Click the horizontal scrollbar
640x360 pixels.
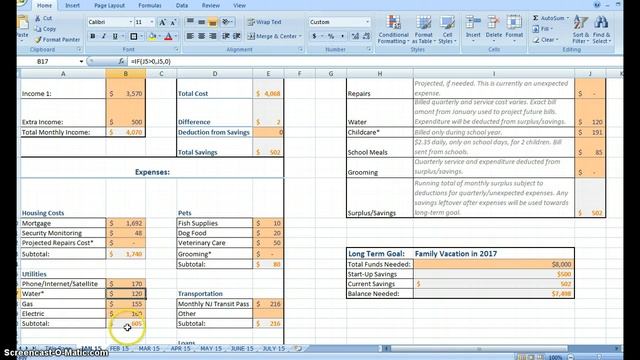coord(480,349)
